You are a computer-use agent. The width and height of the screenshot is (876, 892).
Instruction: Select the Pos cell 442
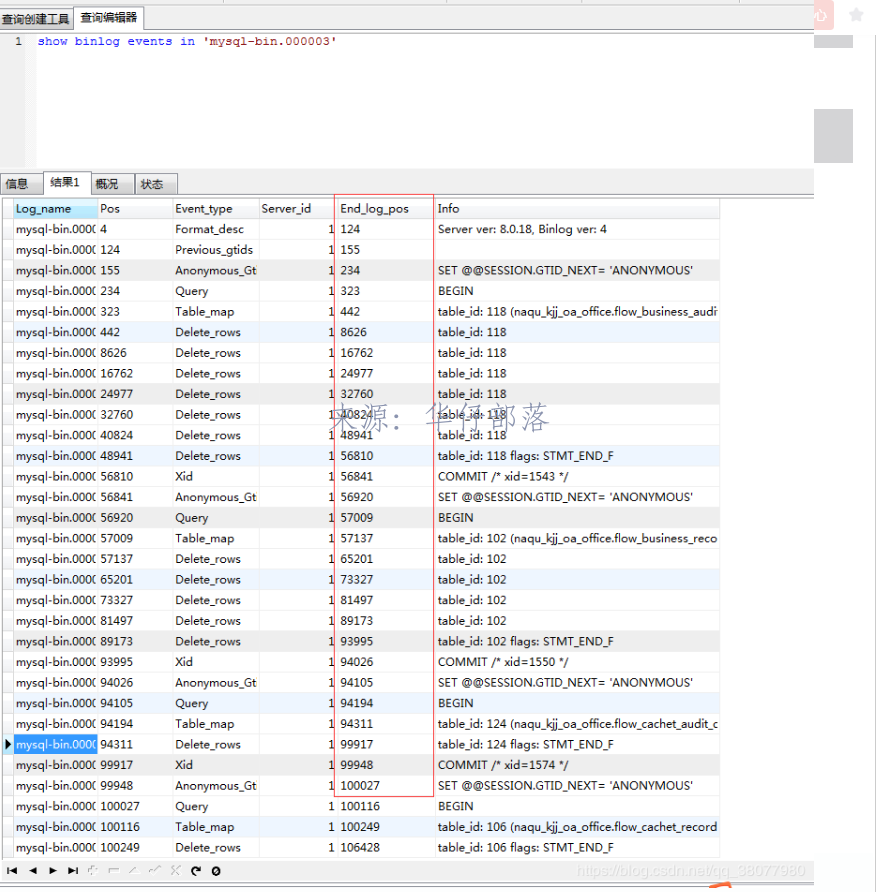(x=135, y=332)
